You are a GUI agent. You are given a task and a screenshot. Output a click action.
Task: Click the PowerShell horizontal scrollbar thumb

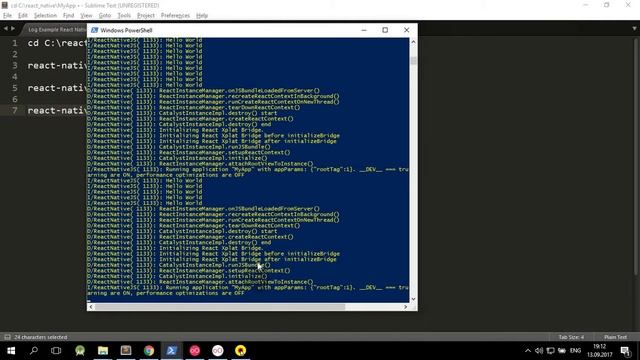click(220, 307)
